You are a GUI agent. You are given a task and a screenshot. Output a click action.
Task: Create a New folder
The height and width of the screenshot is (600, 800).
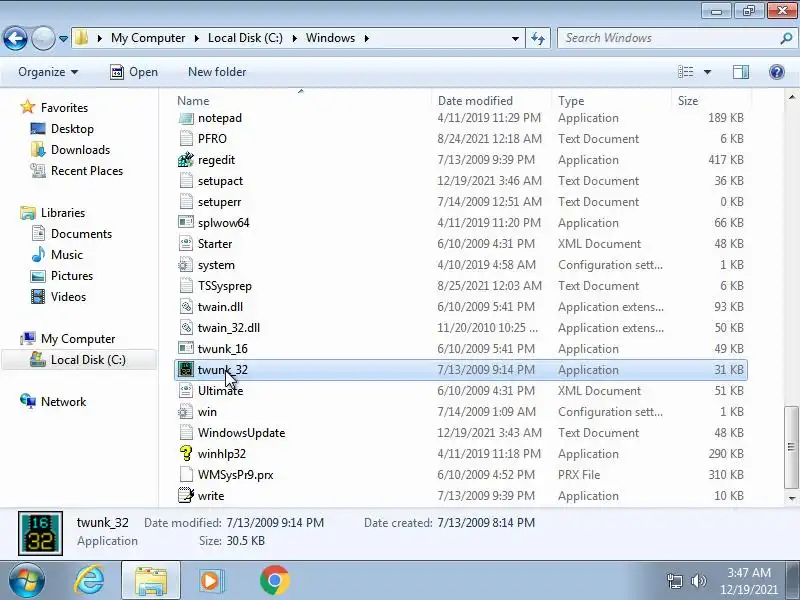point(217,72)
